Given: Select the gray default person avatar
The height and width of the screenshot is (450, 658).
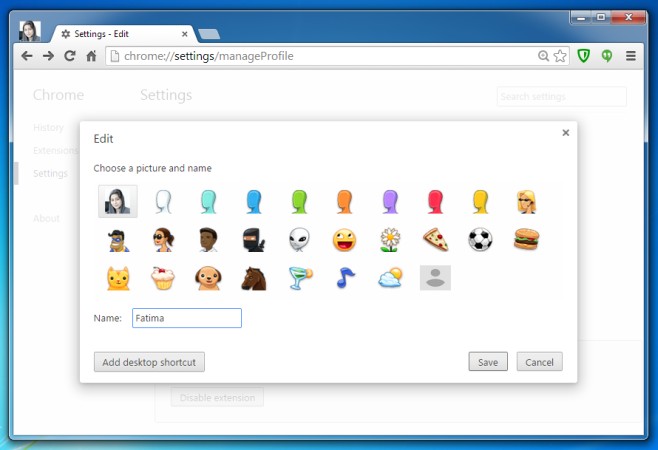Looking at the screenshot, I should click(436, 278).
